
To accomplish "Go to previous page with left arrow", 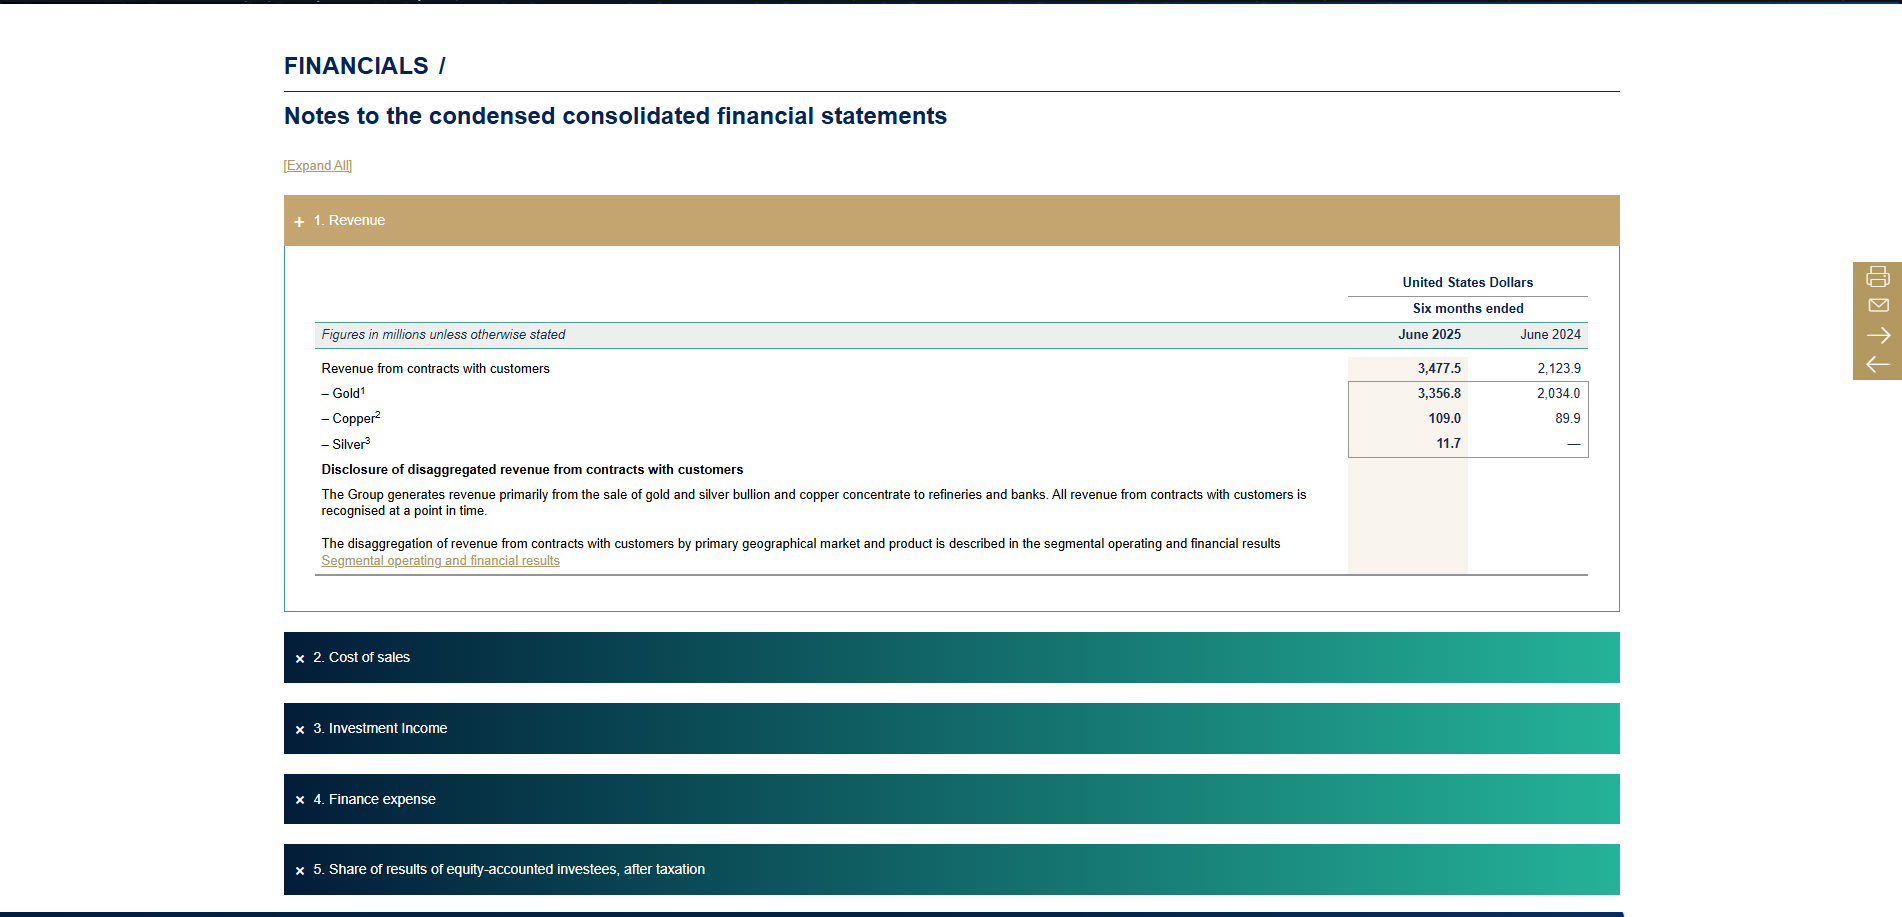I will click(x=1878, y=364).
